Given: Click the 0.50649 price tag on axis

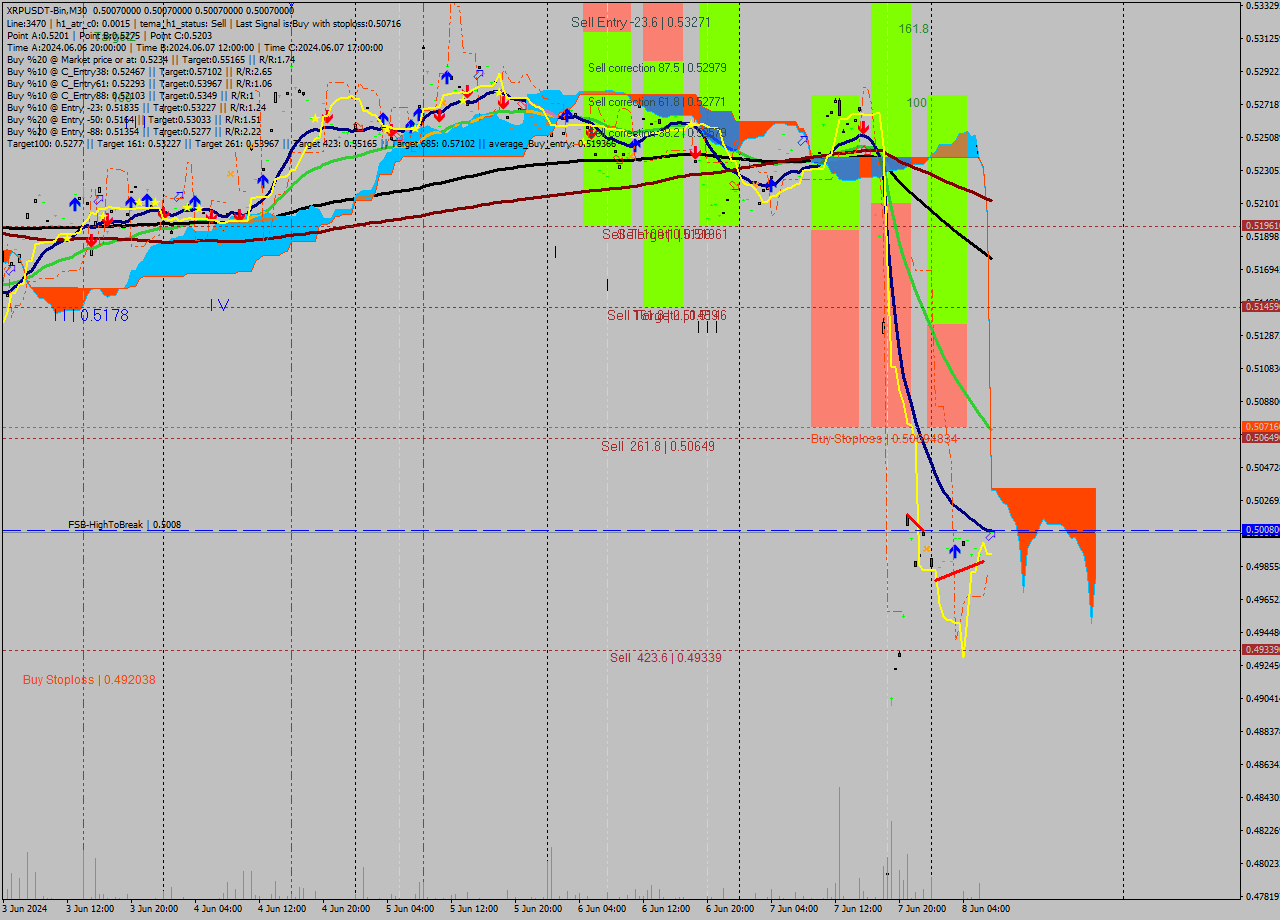Looking at the screenshot, I should [1260, 438].
